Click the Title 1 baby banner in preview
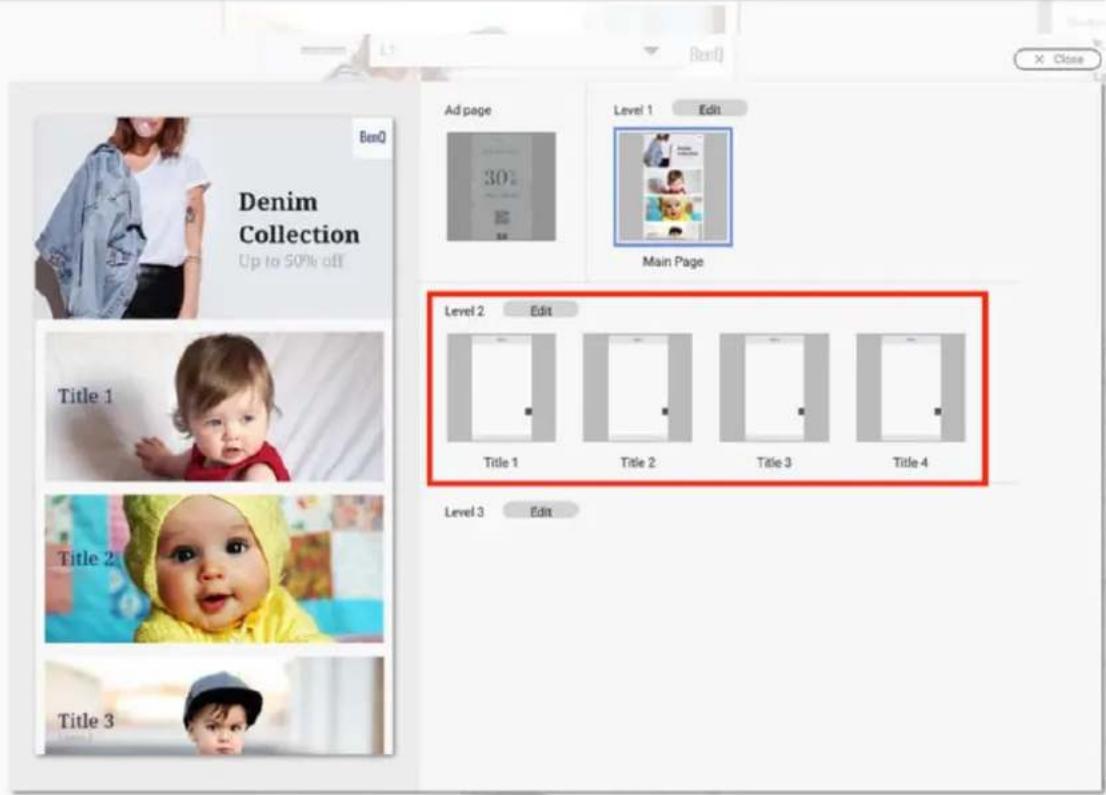Screen dimensions: 1106x795 (x=214, y=406)
